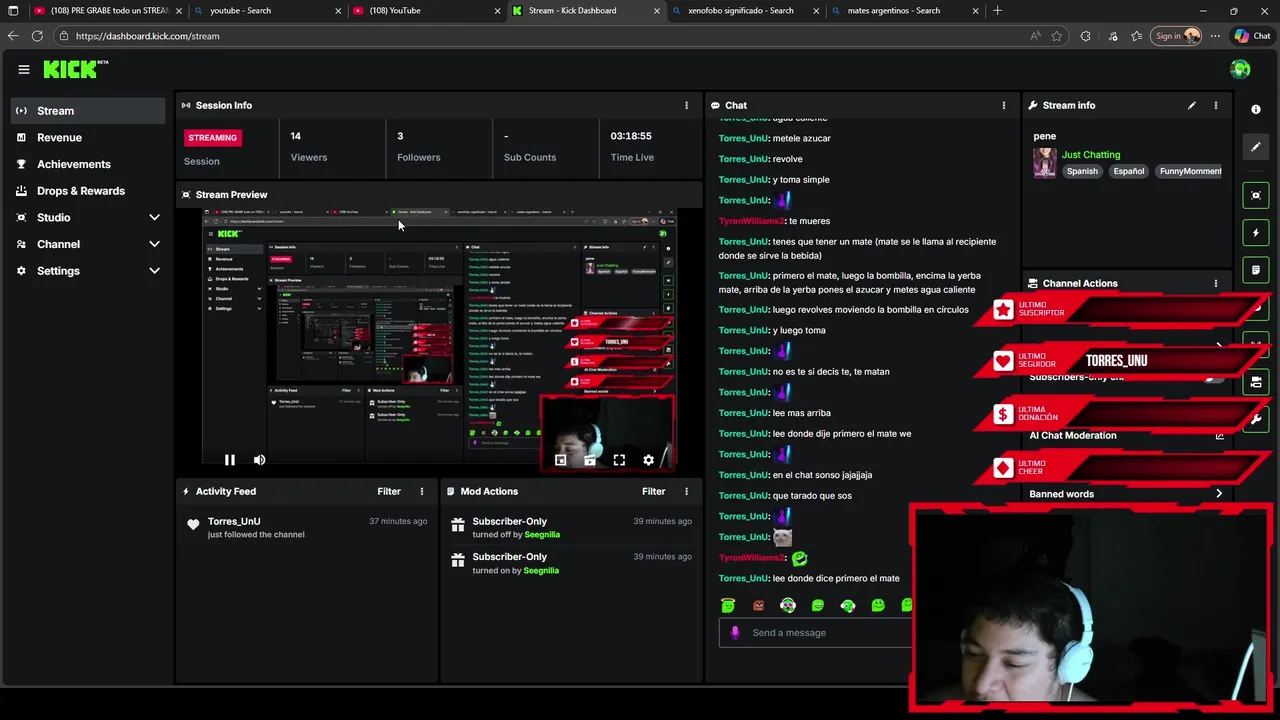Click the STREAMING status badge
The height and width of the screenshot is (720, 1280).
click(212, 138)
